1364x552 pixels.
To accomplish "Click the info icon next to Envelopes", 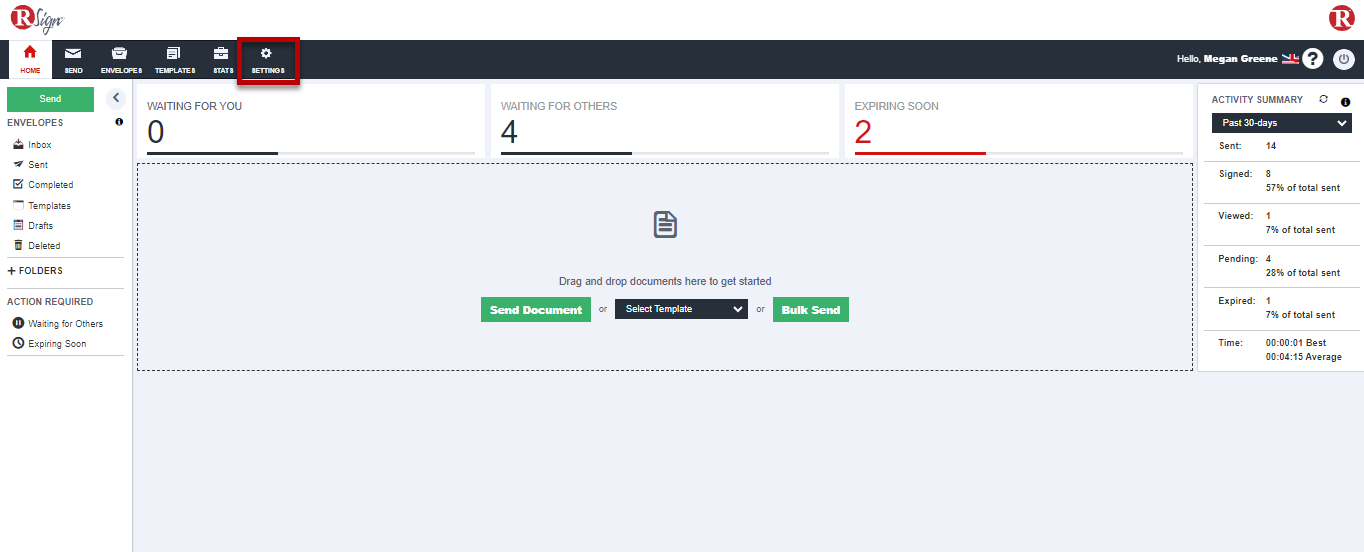I will 119,122.
